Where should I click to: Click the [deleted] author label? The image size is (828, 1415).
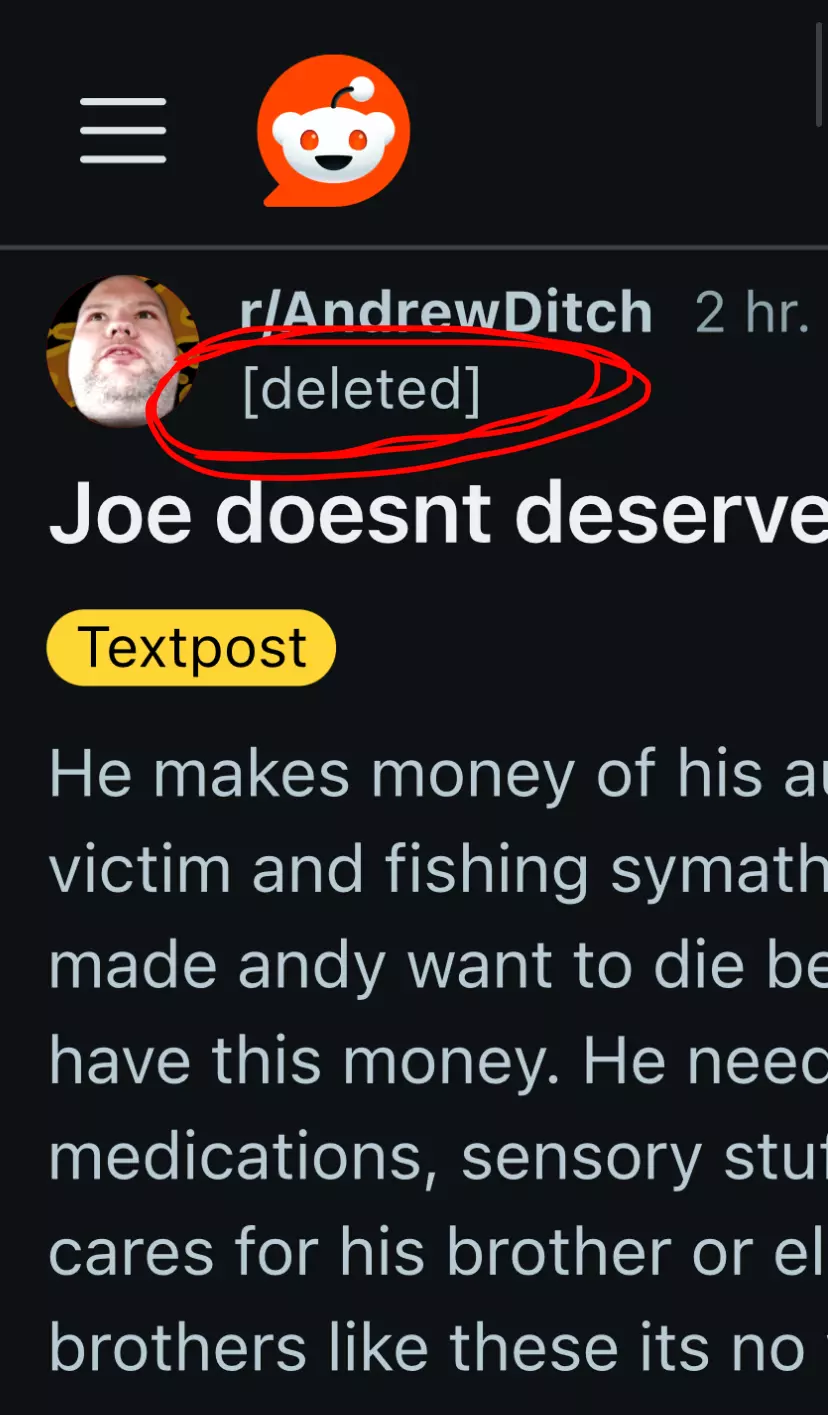pos(361,389)
